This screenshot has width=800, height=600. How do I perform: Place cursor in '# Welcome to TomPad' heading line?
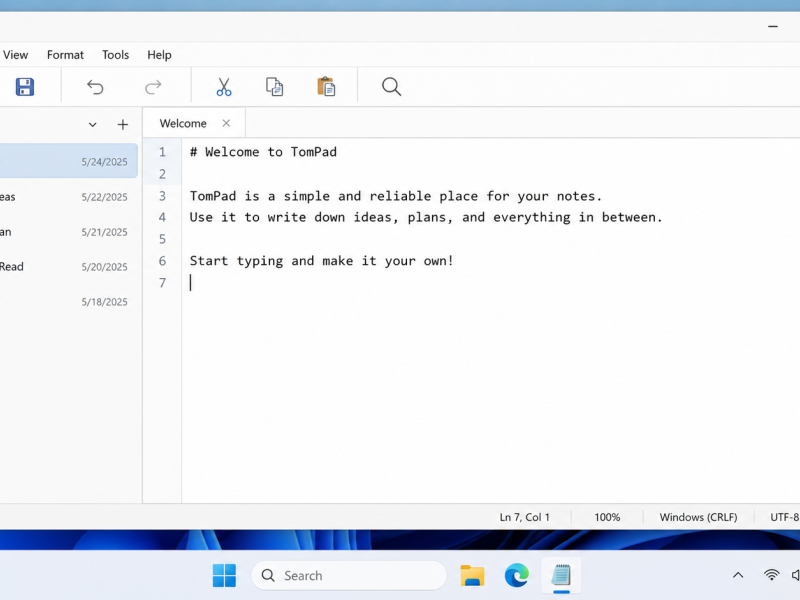[x=263, y=152]
